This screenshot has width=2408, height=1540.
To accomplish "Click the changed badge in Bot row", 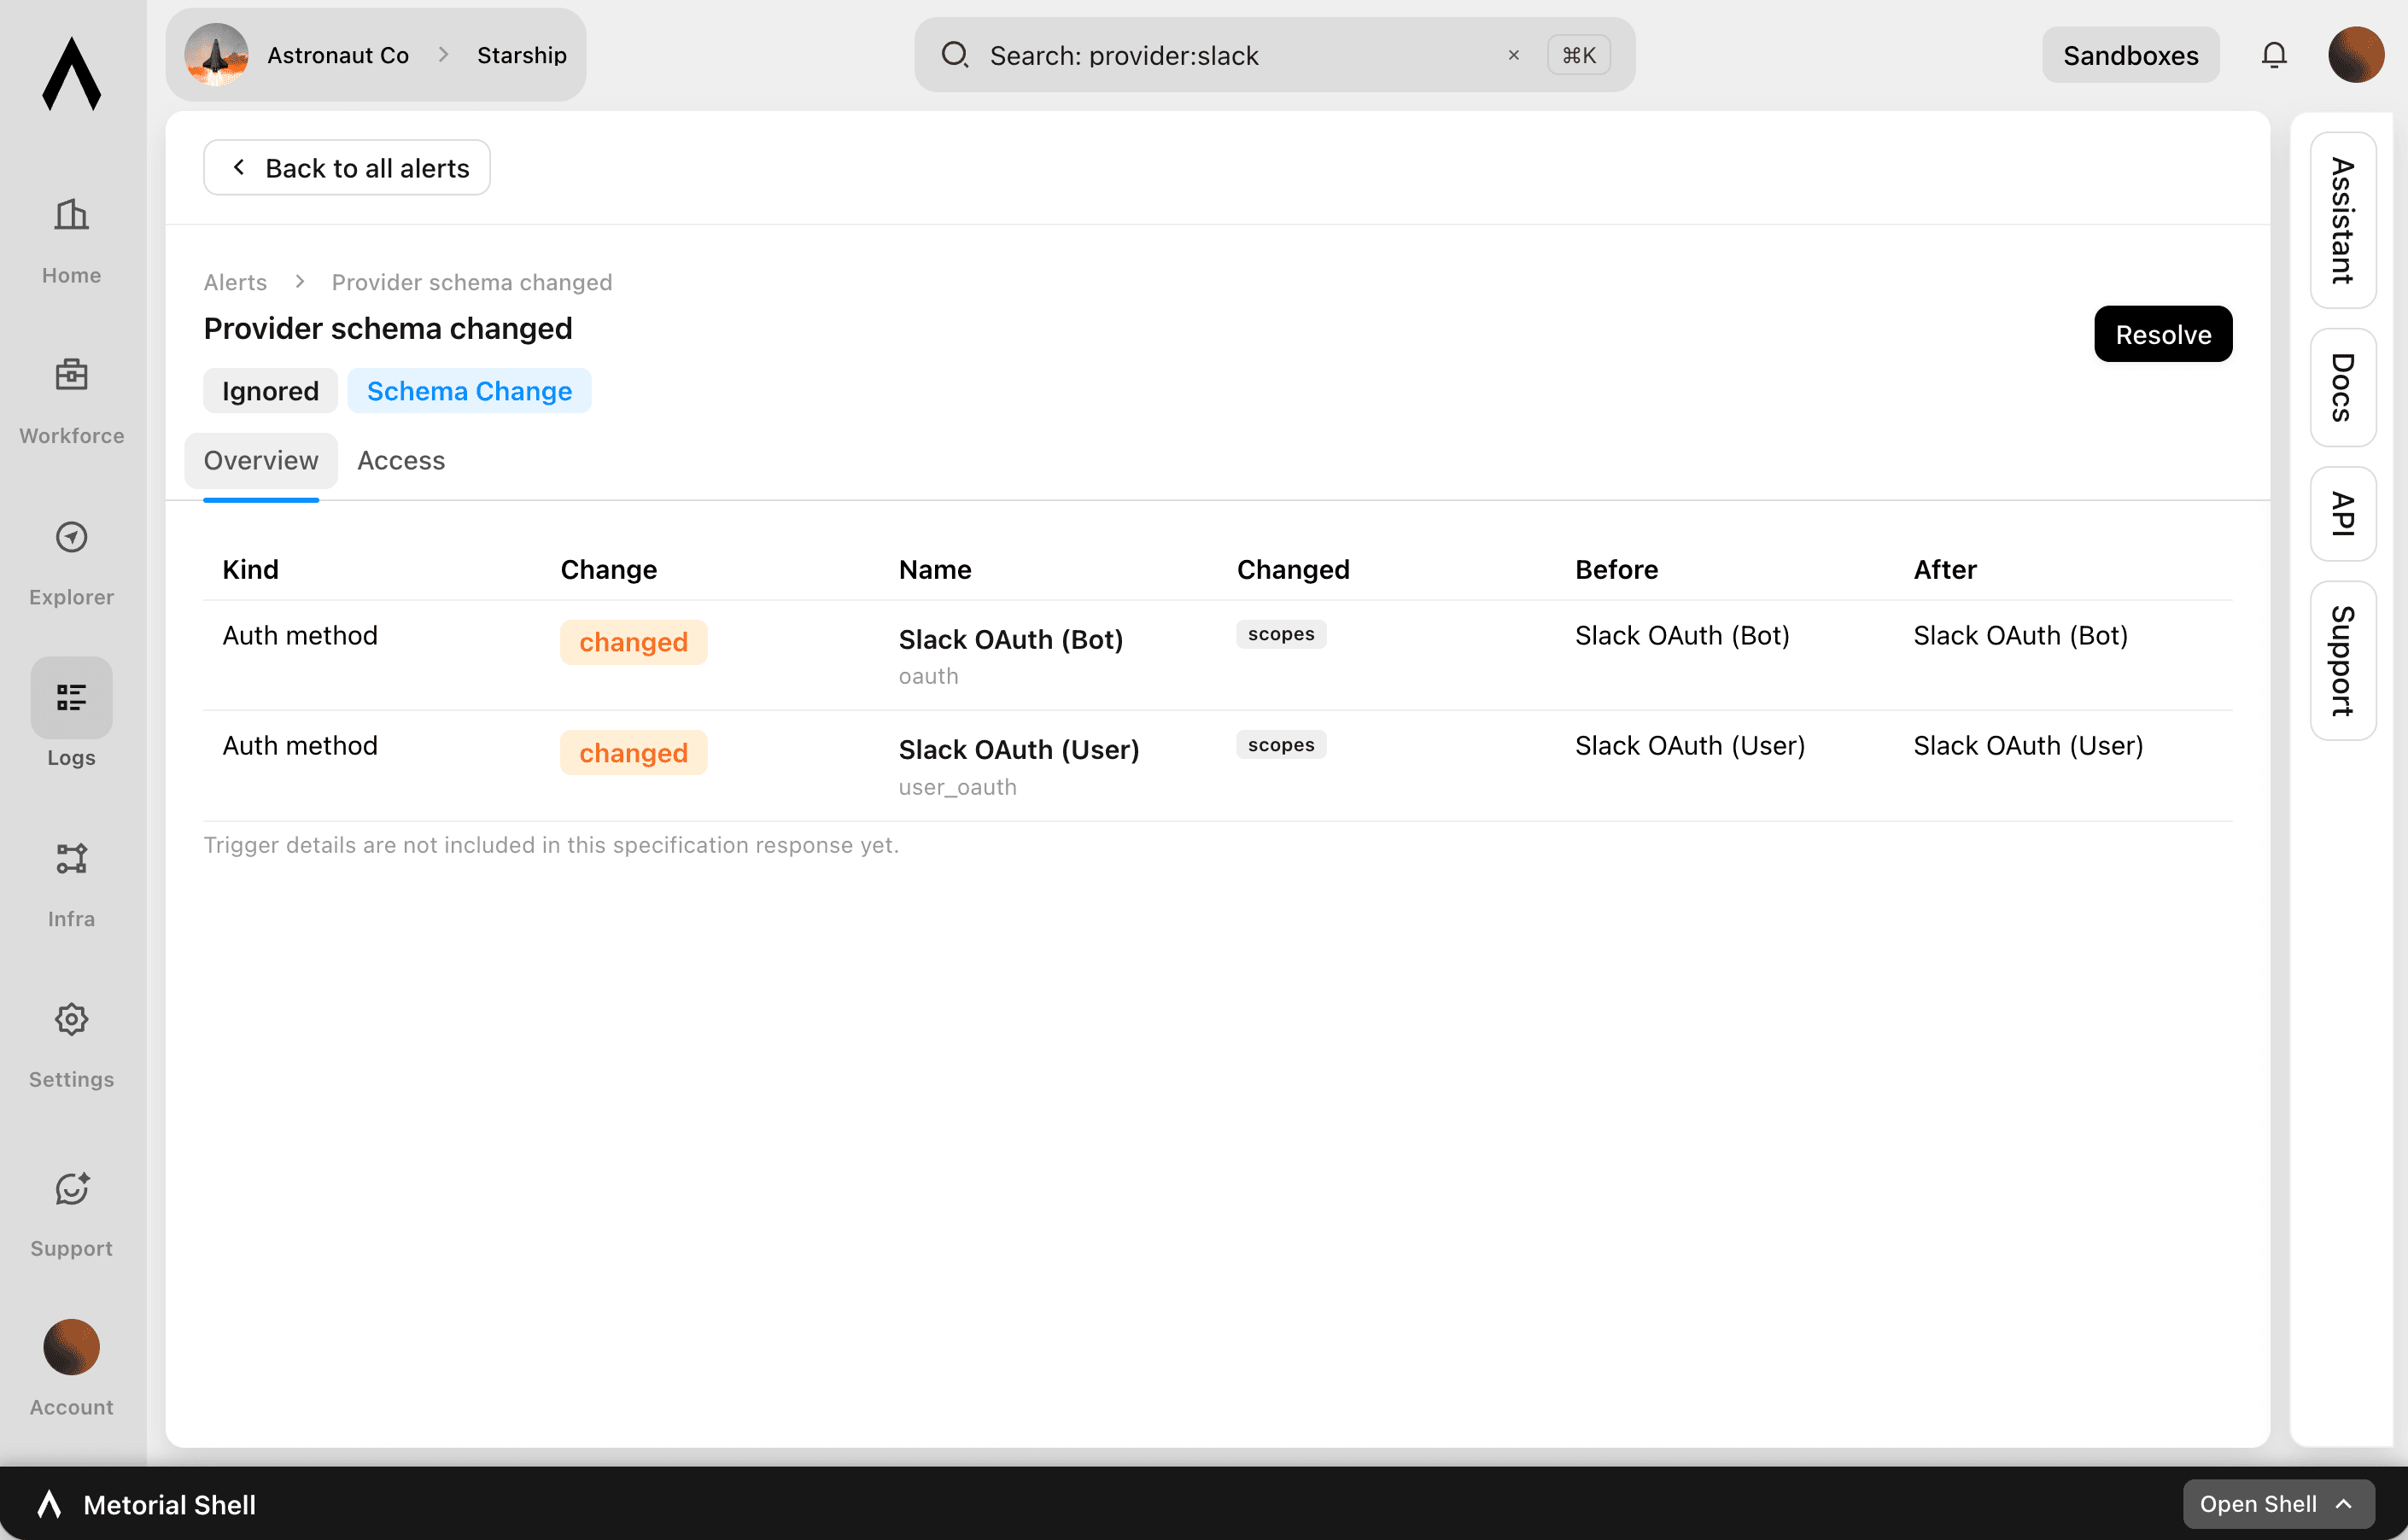I will click(x=633, y=642).
